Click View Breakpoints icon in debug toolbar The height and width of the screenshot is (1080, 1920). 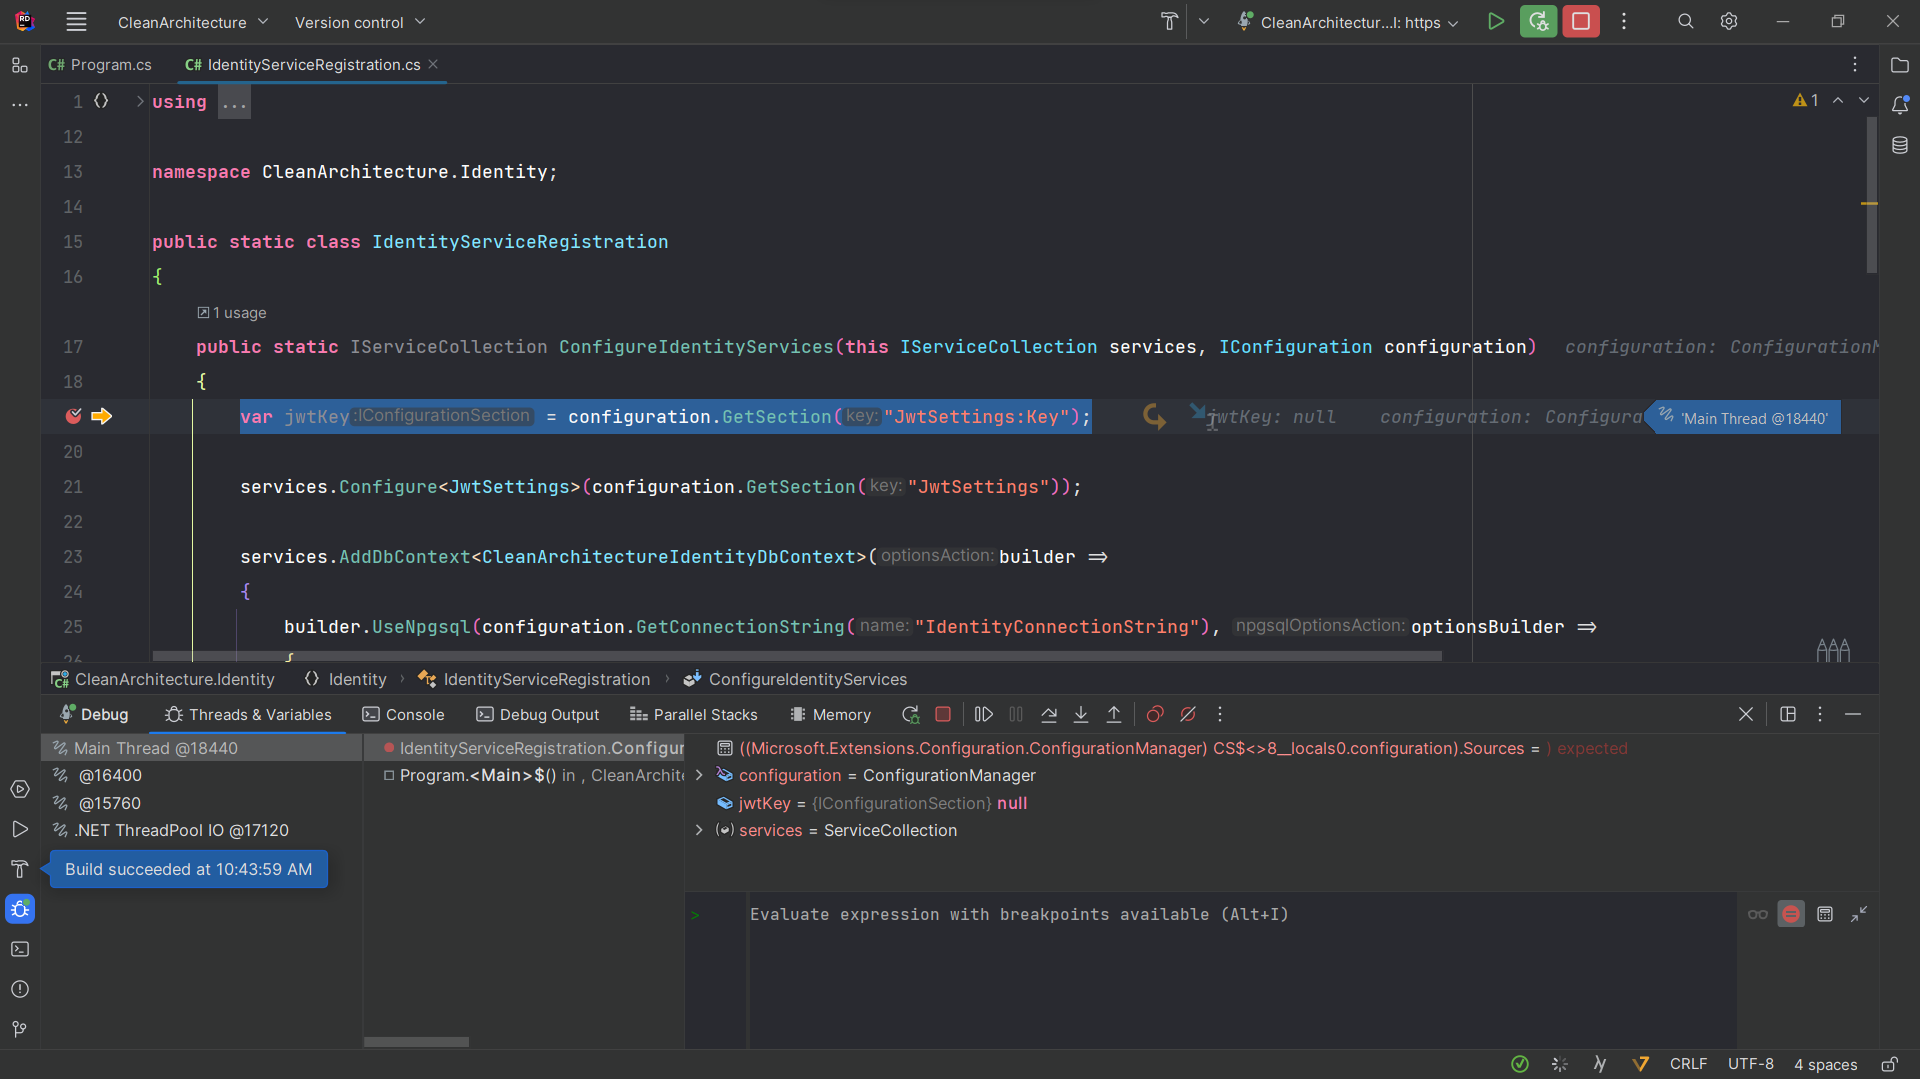pyautogui.click(x=1155, y=715)
